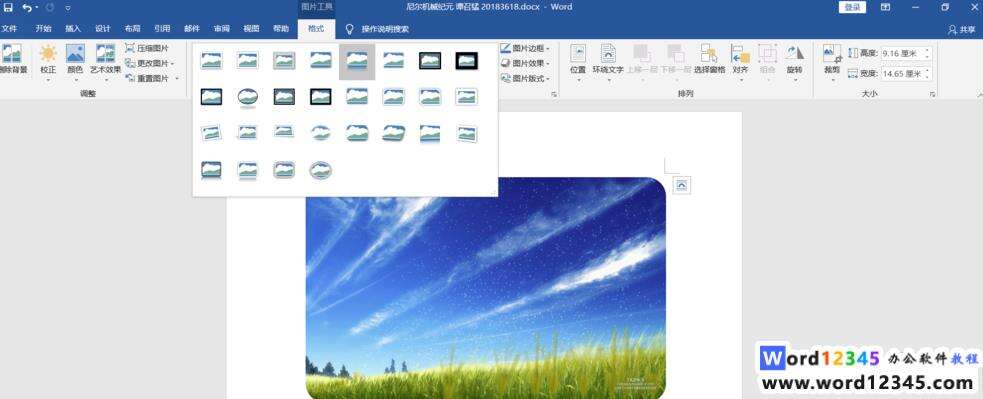Open the 校正 corrections menu
Viewport: 983px width, 399px height.
(x=48, y=63)
